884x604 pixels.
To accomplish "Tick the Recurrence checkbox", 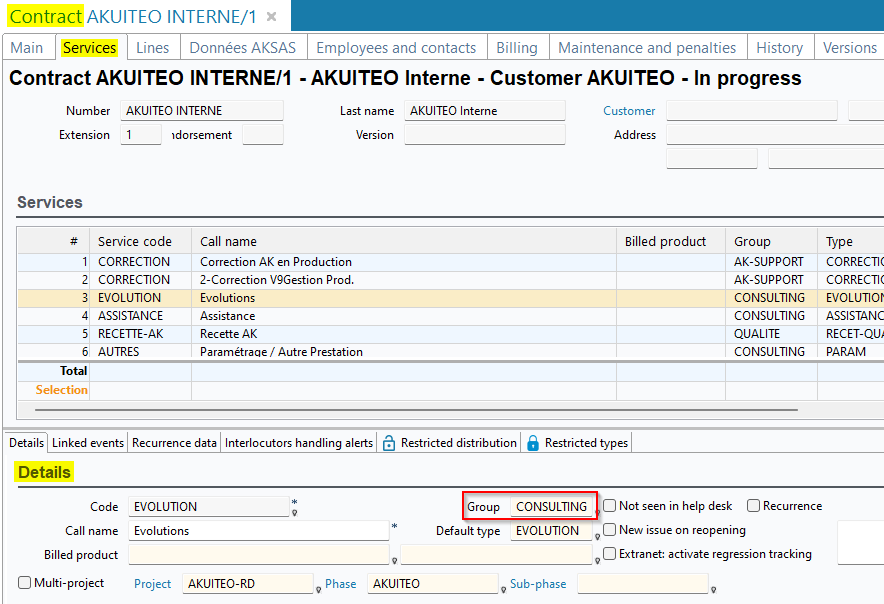I will pos(754,506).
